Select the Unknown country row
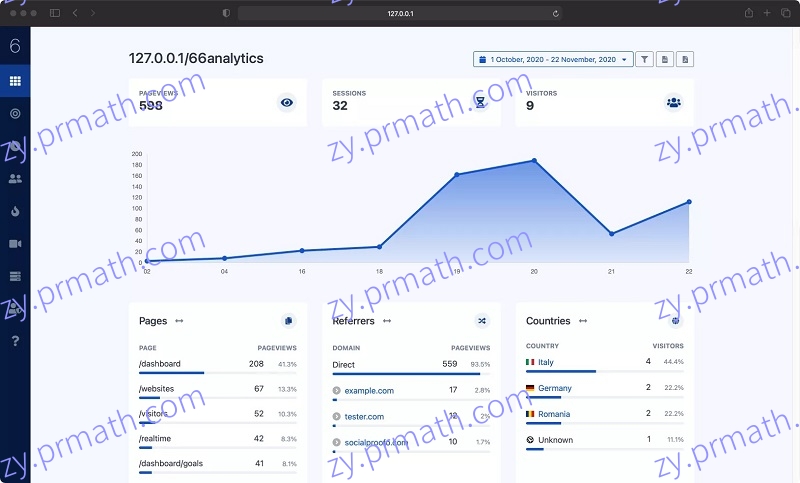This screenshot has width=800, height=483. [605, 442]
